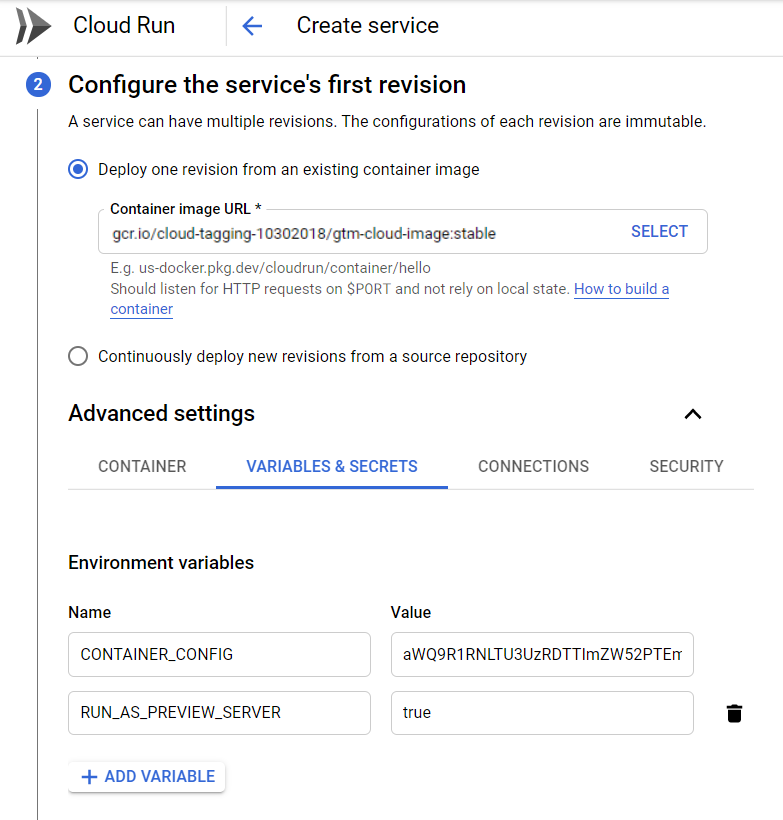Open the How to build a container link

point(621,289)
